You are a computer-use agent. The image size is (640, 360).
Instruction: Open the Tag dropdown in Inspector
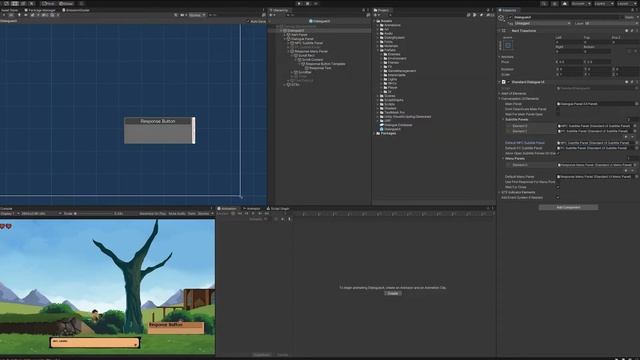(542, 23)
